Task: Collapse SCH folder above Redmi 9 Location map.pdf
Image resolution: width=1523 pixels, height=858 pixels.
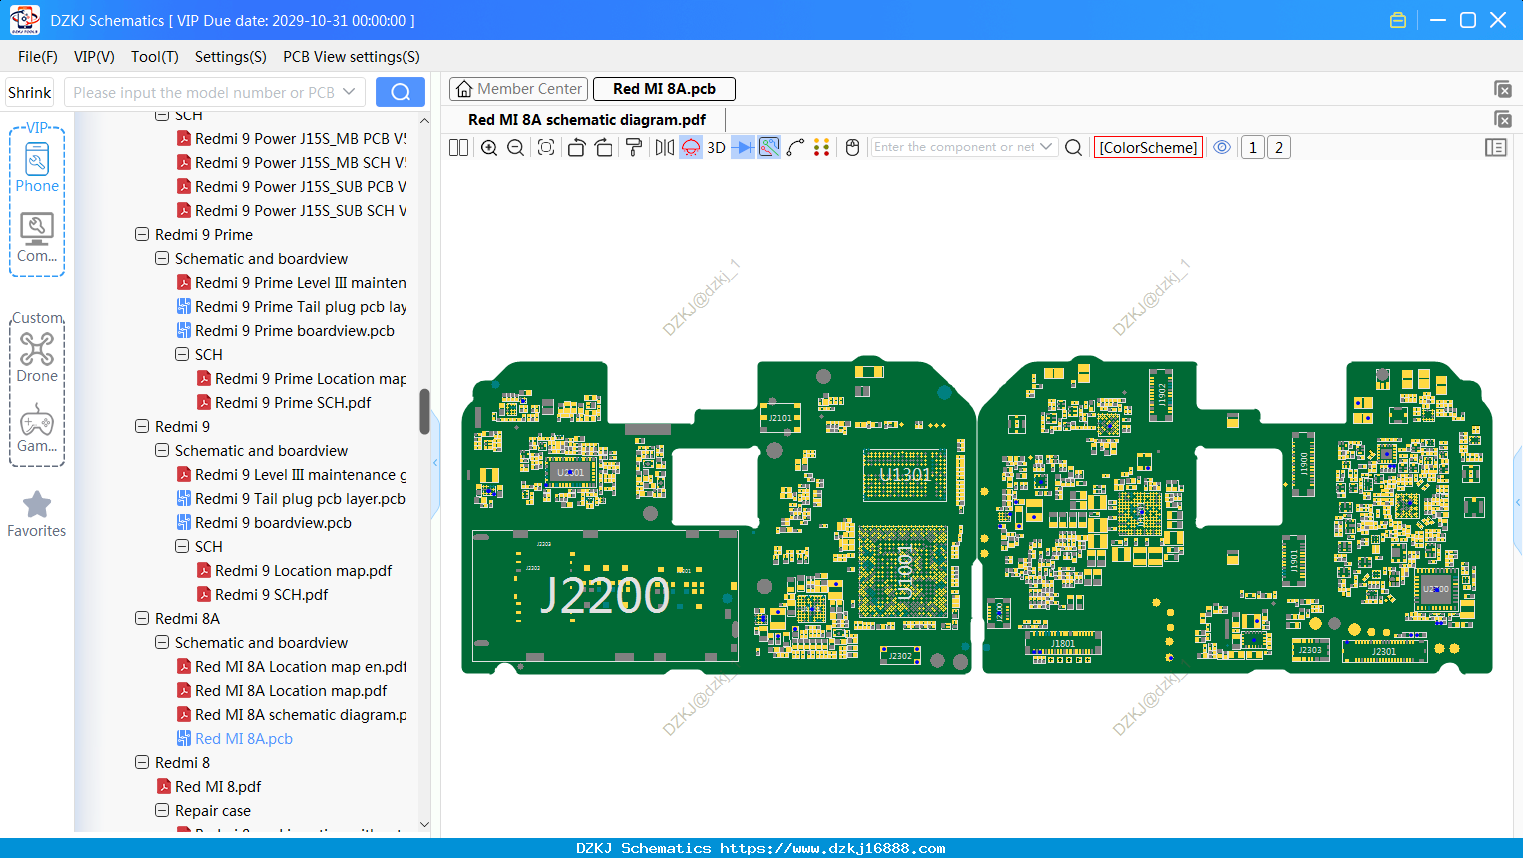Action: [182, 546]
